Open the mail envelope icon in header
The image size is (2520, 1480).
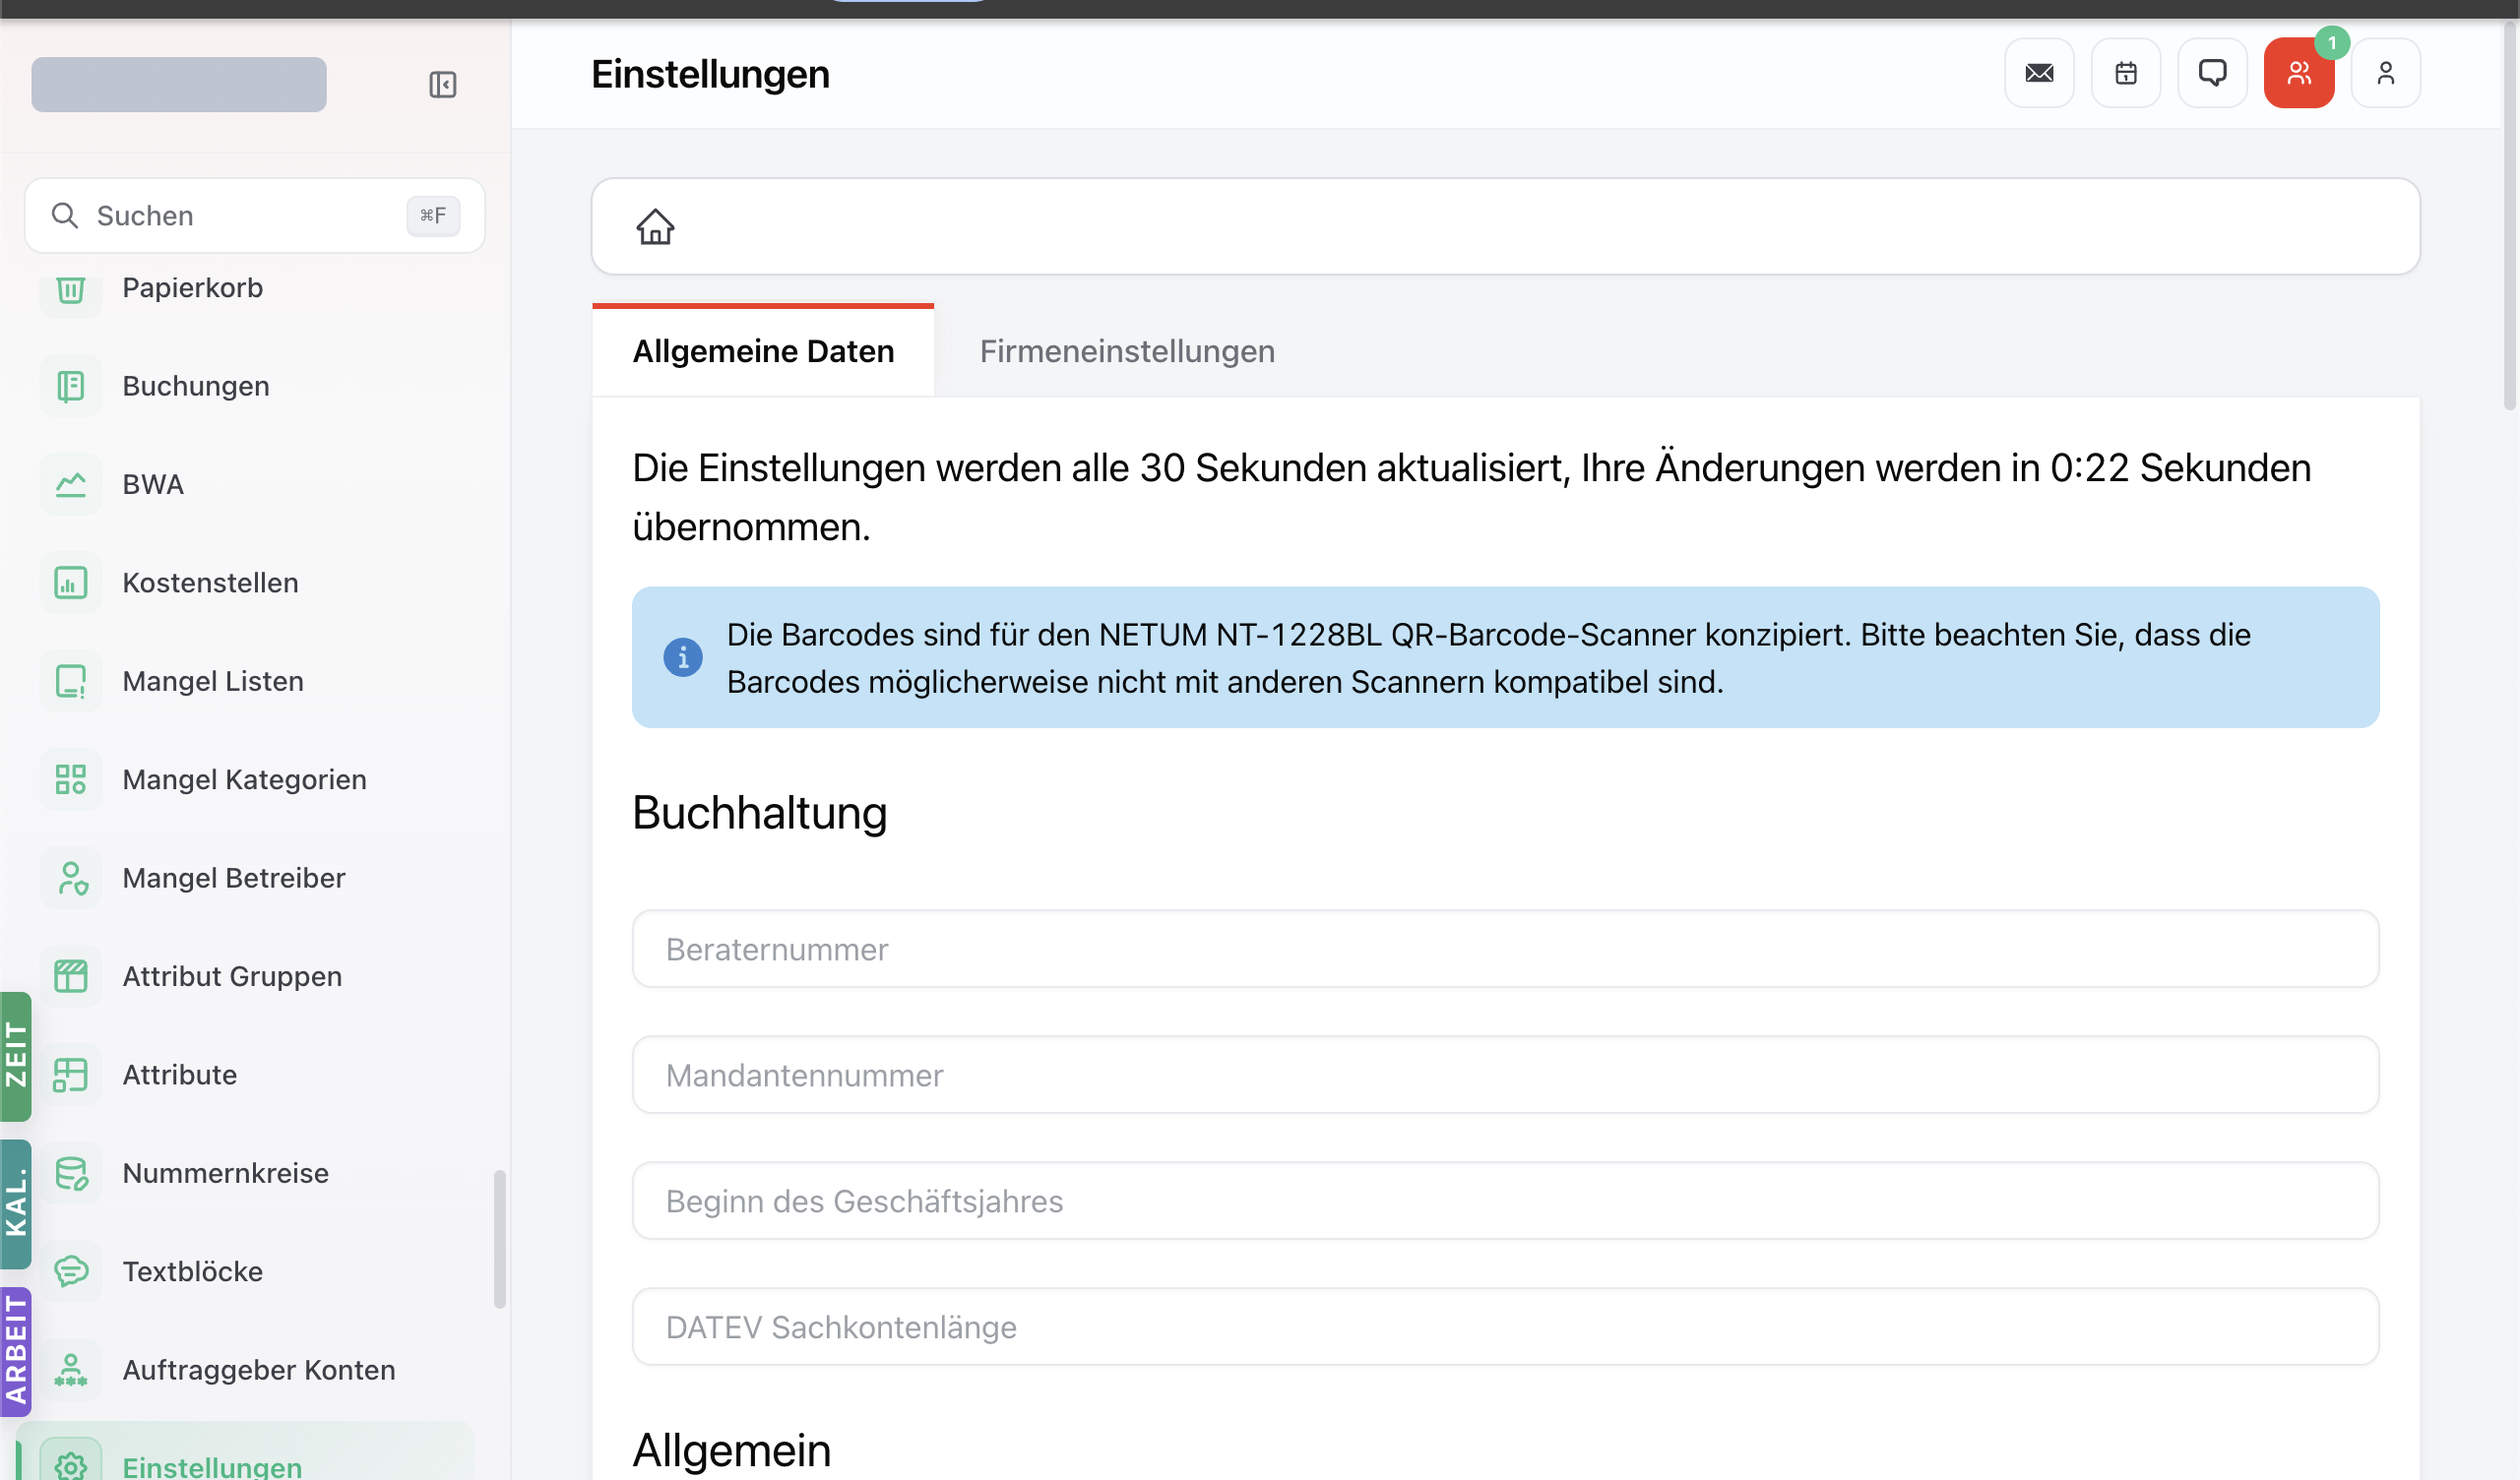pyautogui.click(x=2039, y=73)
